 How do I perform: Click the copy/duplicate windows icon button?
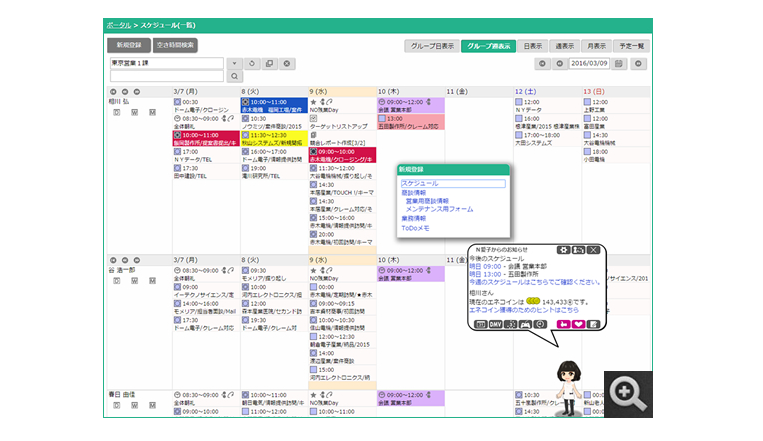269,63
